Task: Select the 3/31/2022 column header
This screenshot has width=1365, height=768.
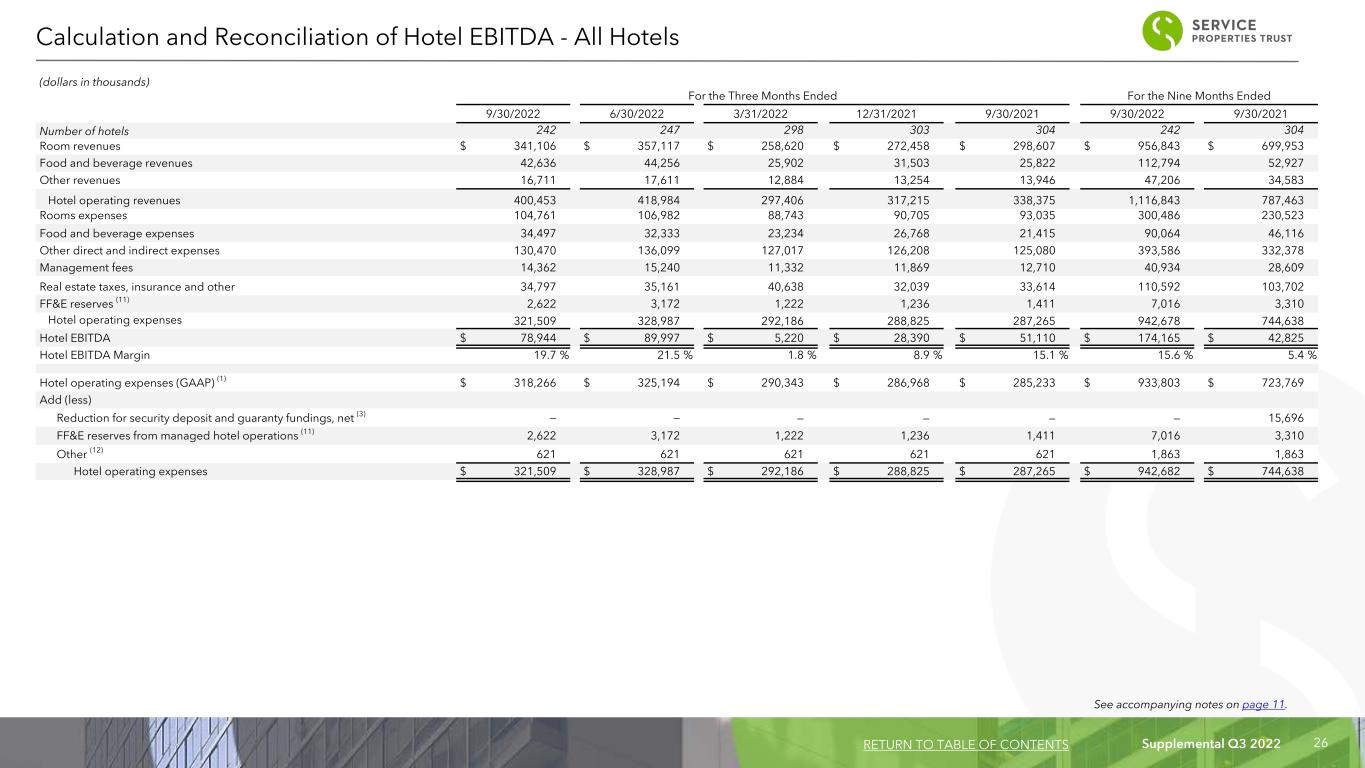Action: tap(762, 112)
